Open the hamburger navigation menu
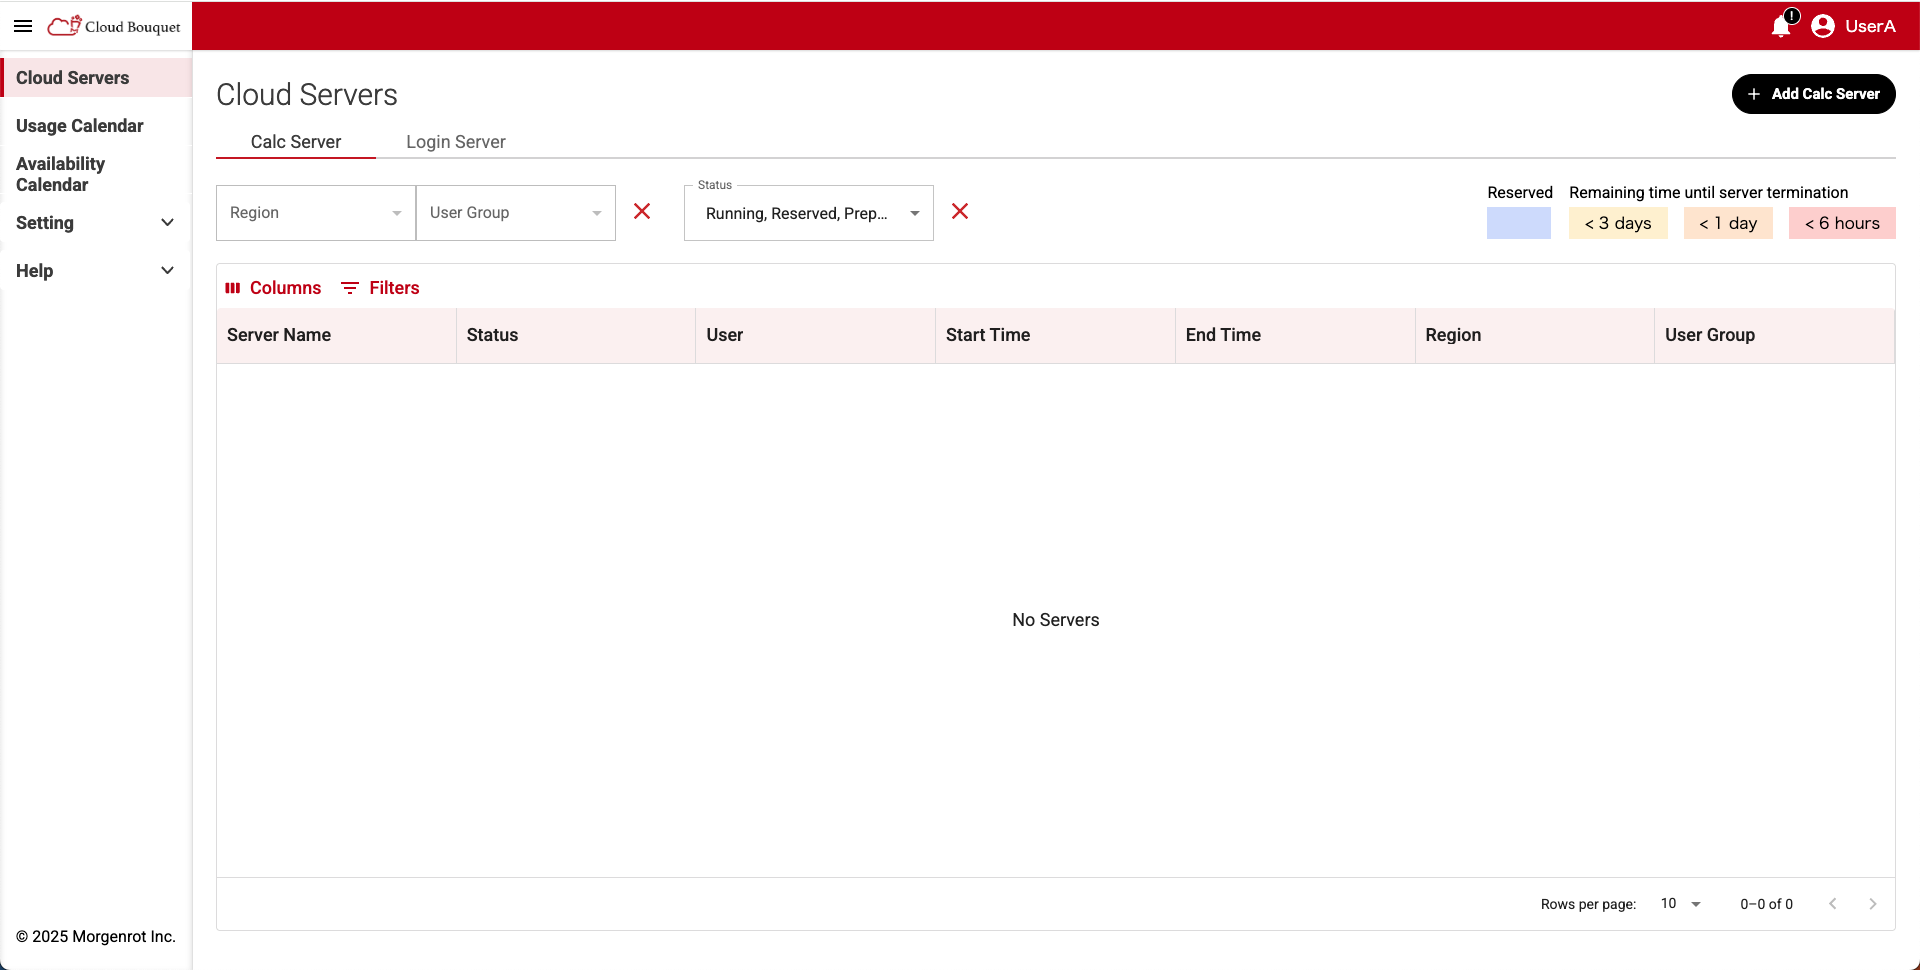This screenshot has height=970, width=1920. tap(22, 26)
